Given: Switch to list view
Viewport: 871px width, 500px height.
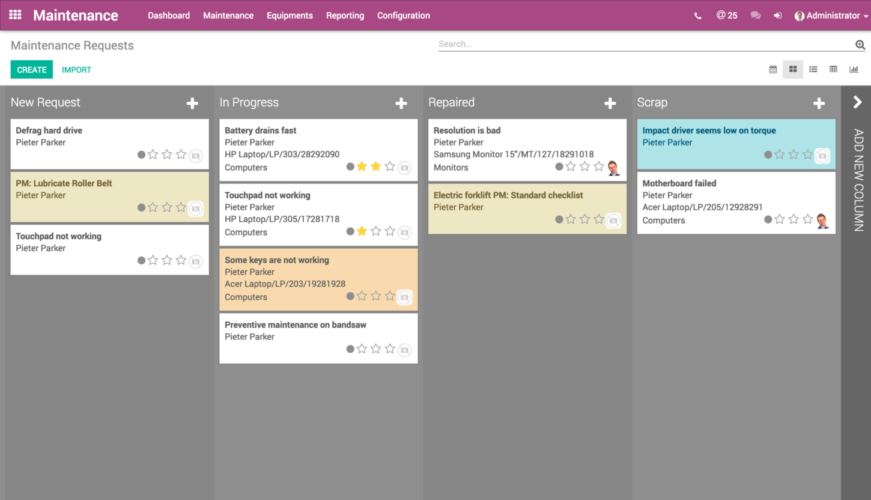Looking at the screenshot, I should (813, 70).
